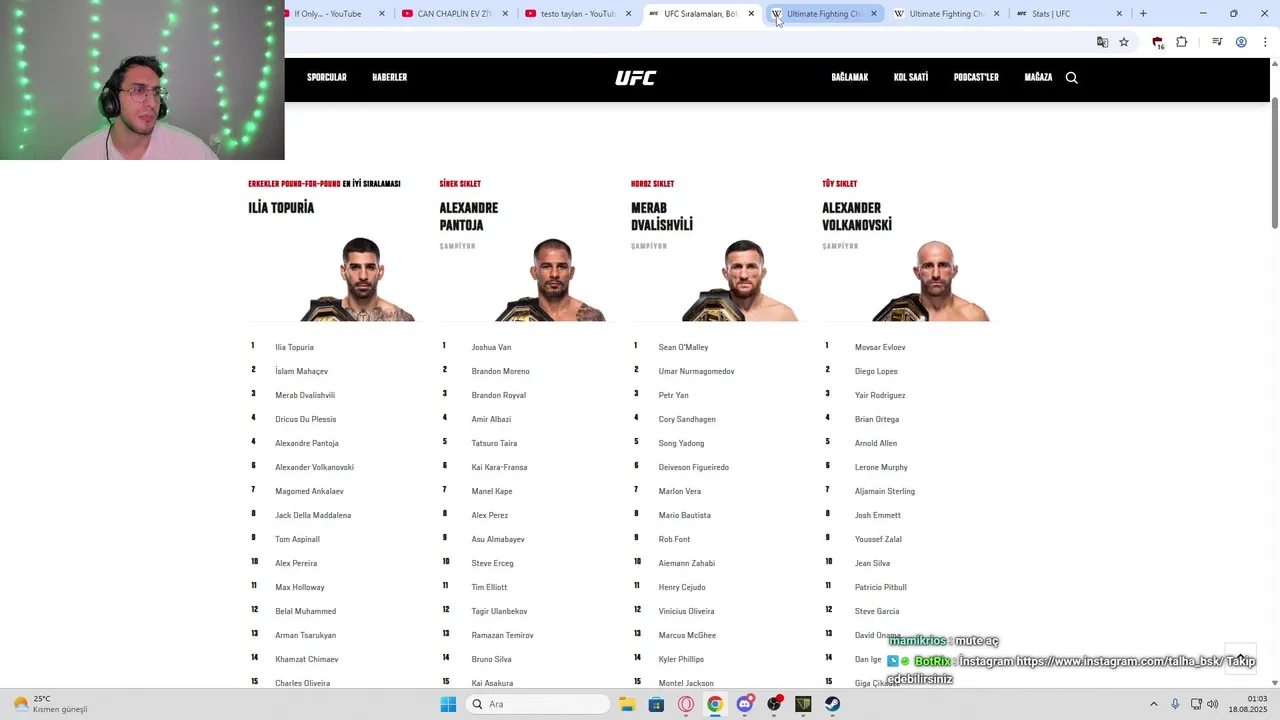Click Merab Dvalishvili's champion photo
The image size is (1280, 720).
pos(742,279)
